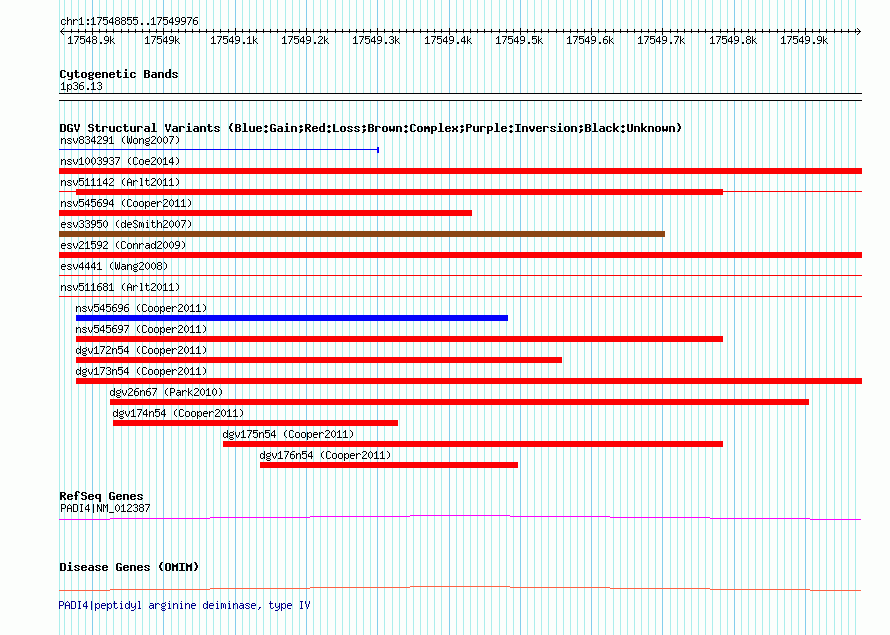This screenshot has width=890, height=635.
Task: Open variant dgv26n67 (Park2010) label
Action: click(166, 392)
